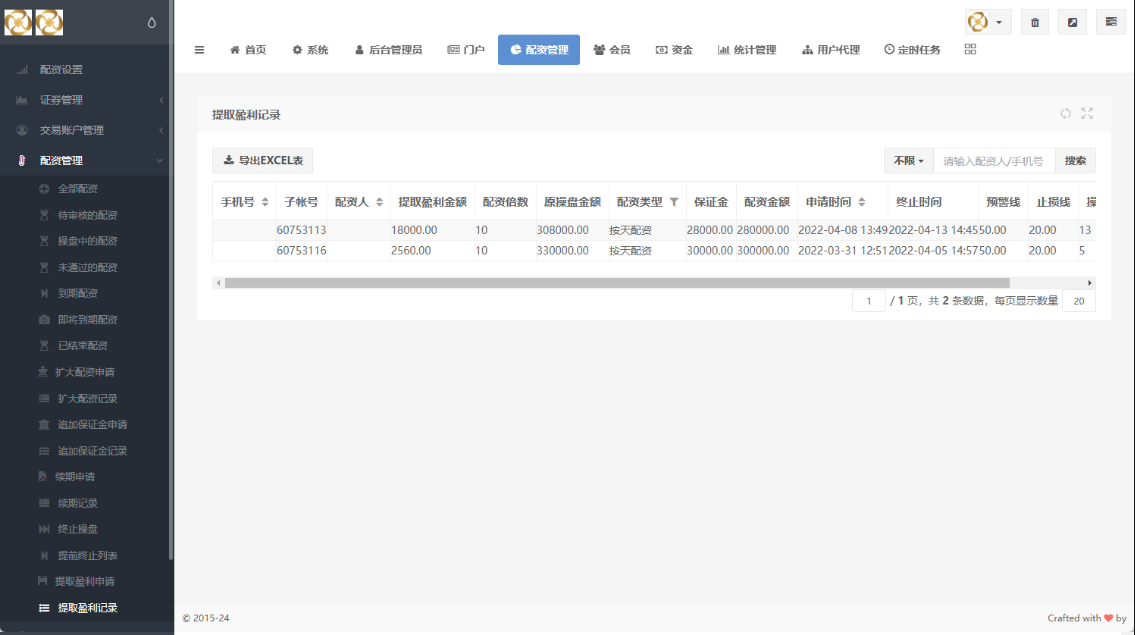The height and width of the screenshot is (635, 1135).
Task: Expand 证券管理 sidebar section
Action: [85, 100]
